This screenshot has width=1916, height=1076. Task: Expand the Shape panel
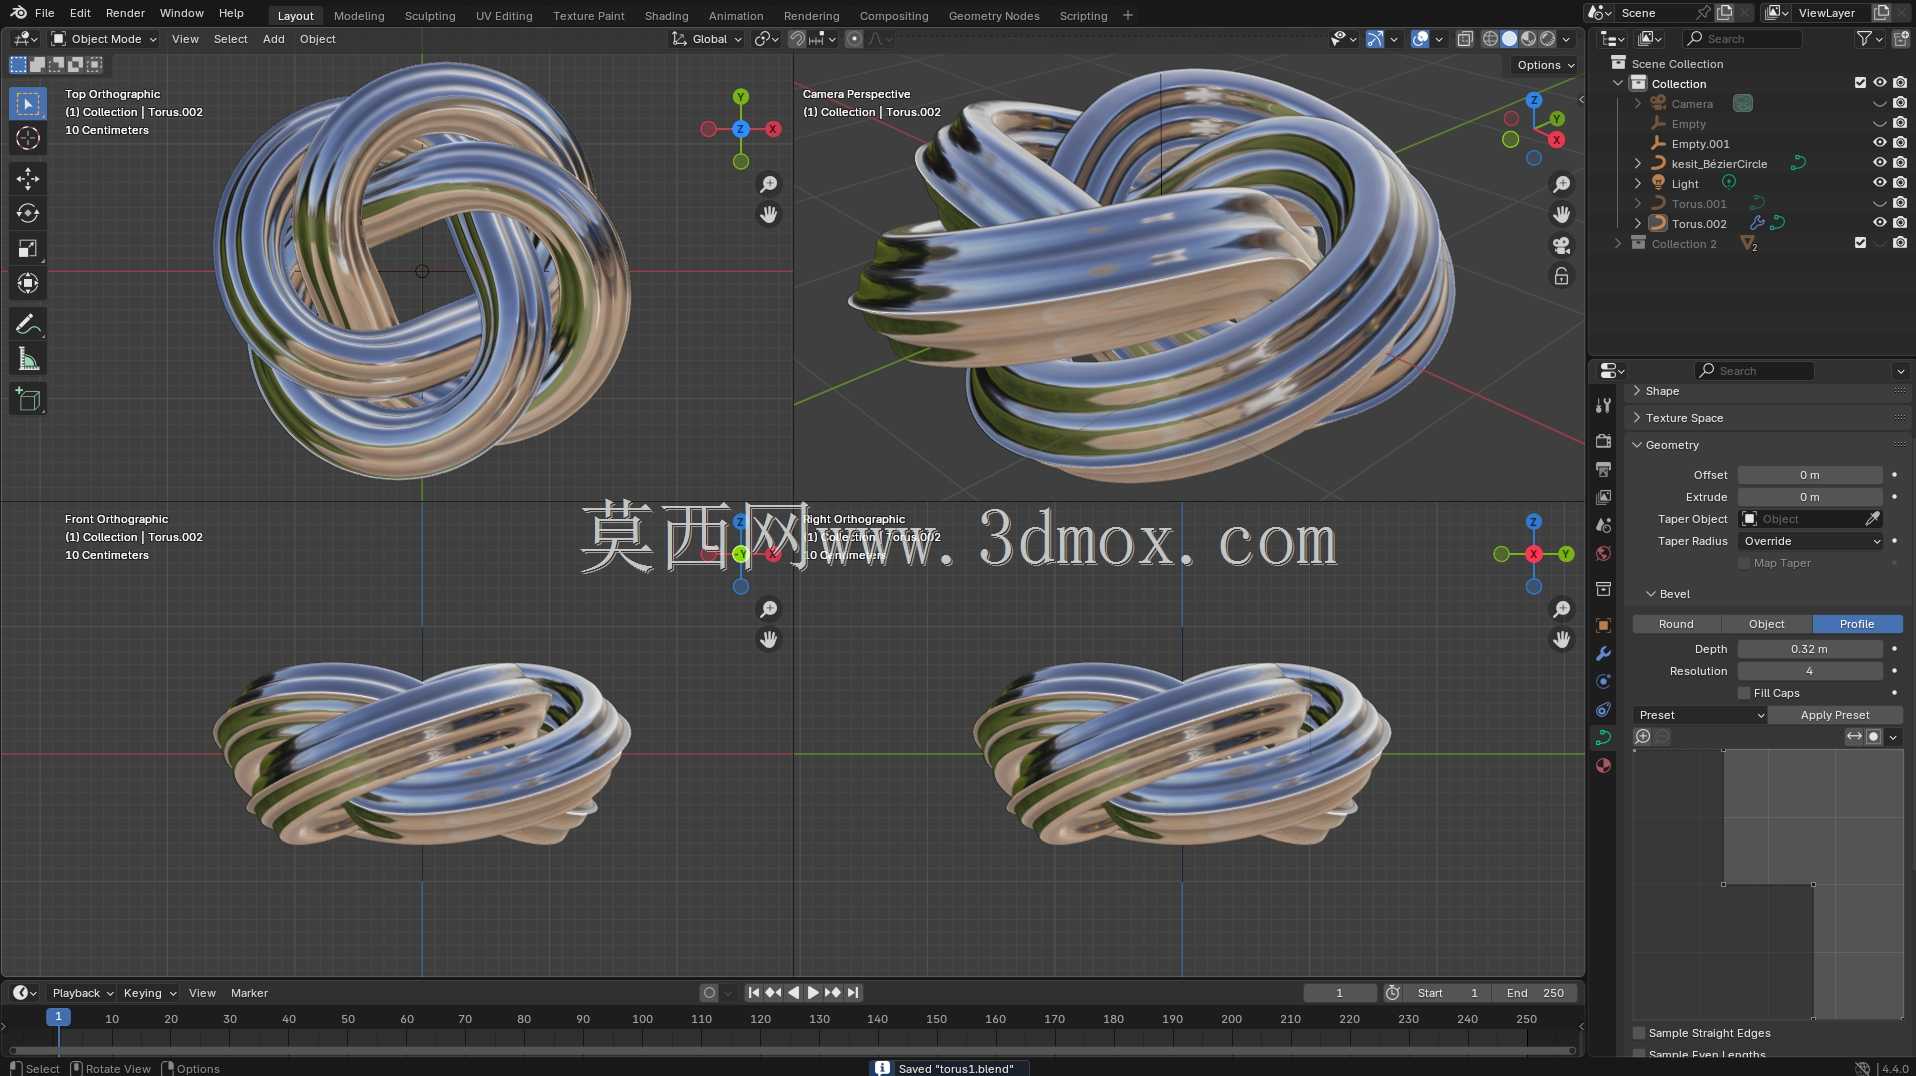1662,391
